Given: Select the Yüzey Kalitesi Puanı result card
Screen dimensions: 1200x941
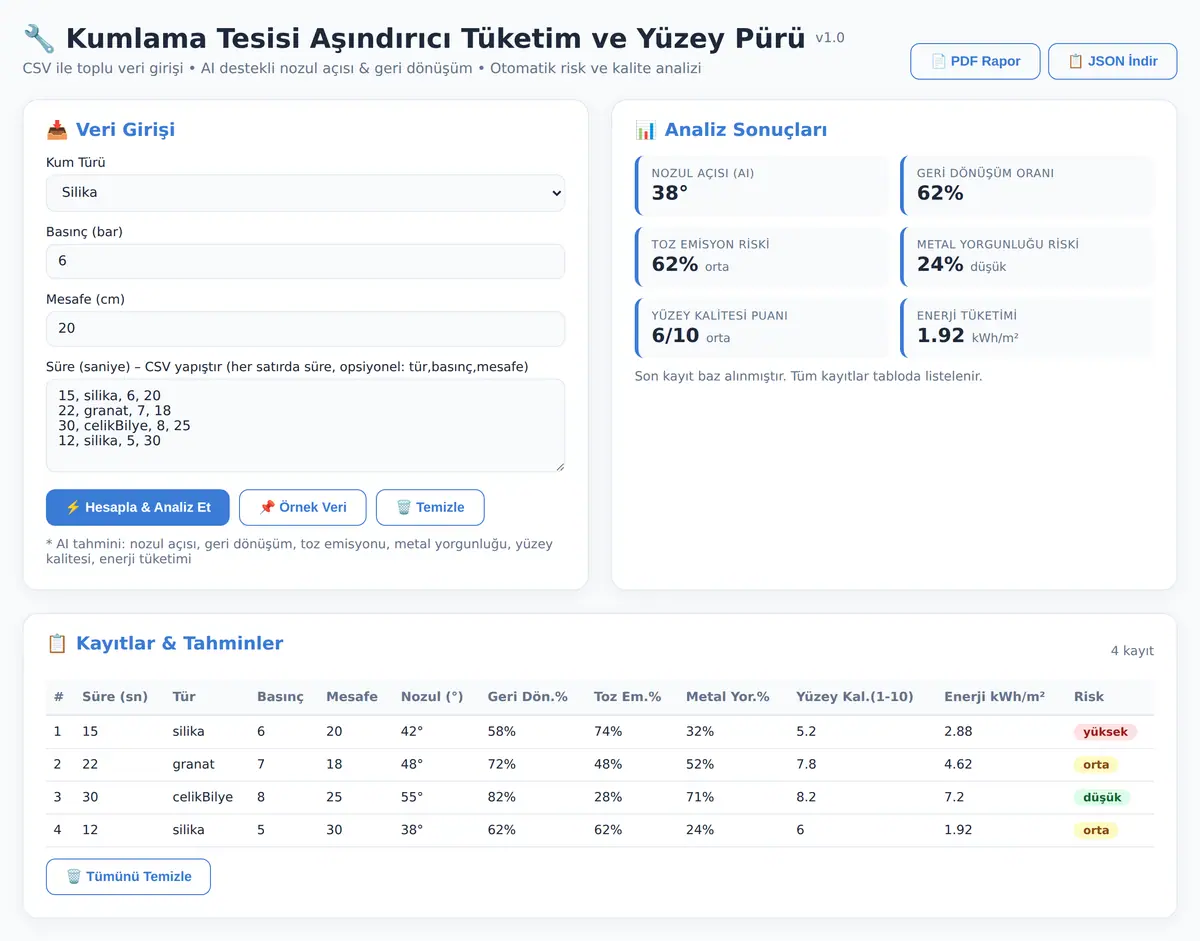Looking at the screenshot, I should [x=762, y=327].
